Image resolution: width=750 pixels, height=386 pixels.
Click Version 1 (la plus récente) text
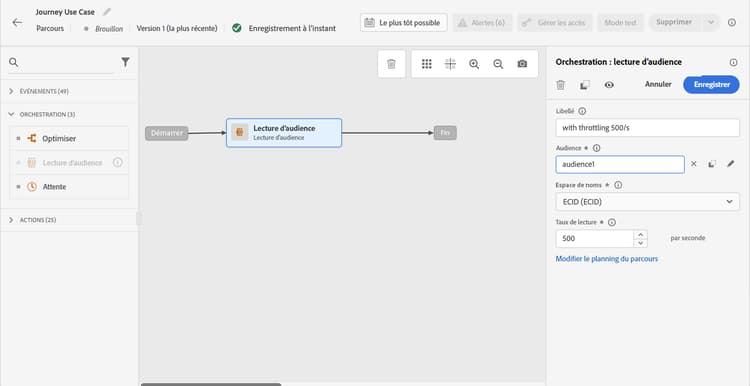pyautogui.click(x=177, y=28)
